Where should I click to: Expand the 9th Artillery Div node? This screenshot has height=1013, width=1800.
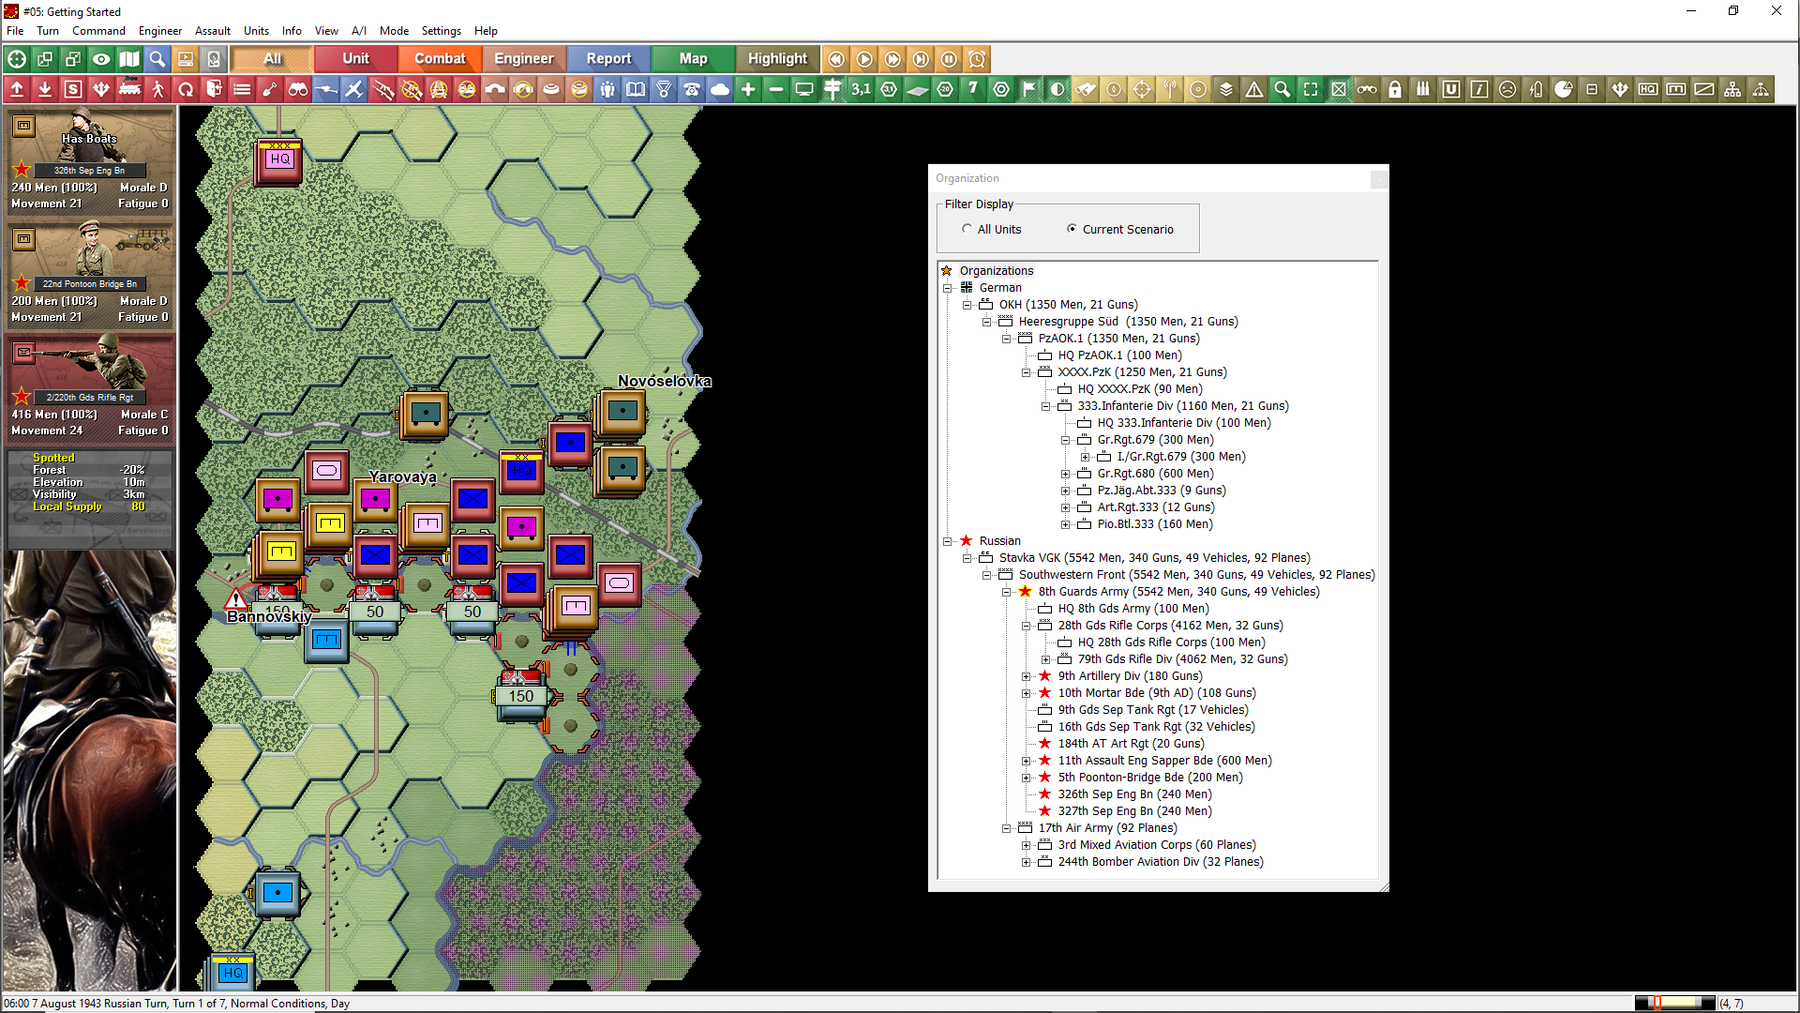[1026, 676]
